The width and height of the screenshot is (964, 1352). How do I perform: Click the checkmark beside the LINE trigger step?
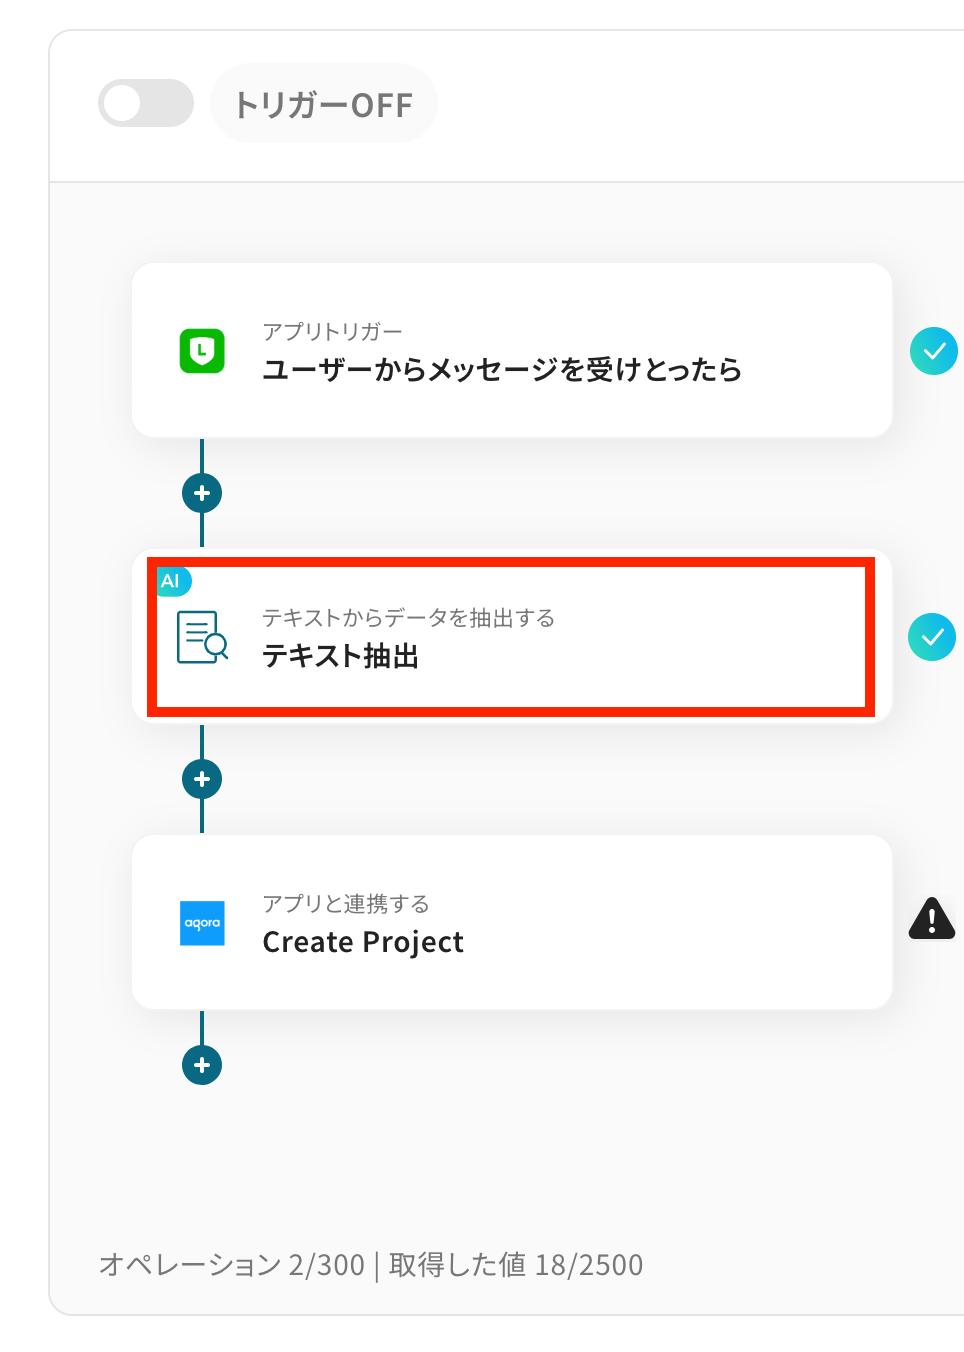click(933, 351)
